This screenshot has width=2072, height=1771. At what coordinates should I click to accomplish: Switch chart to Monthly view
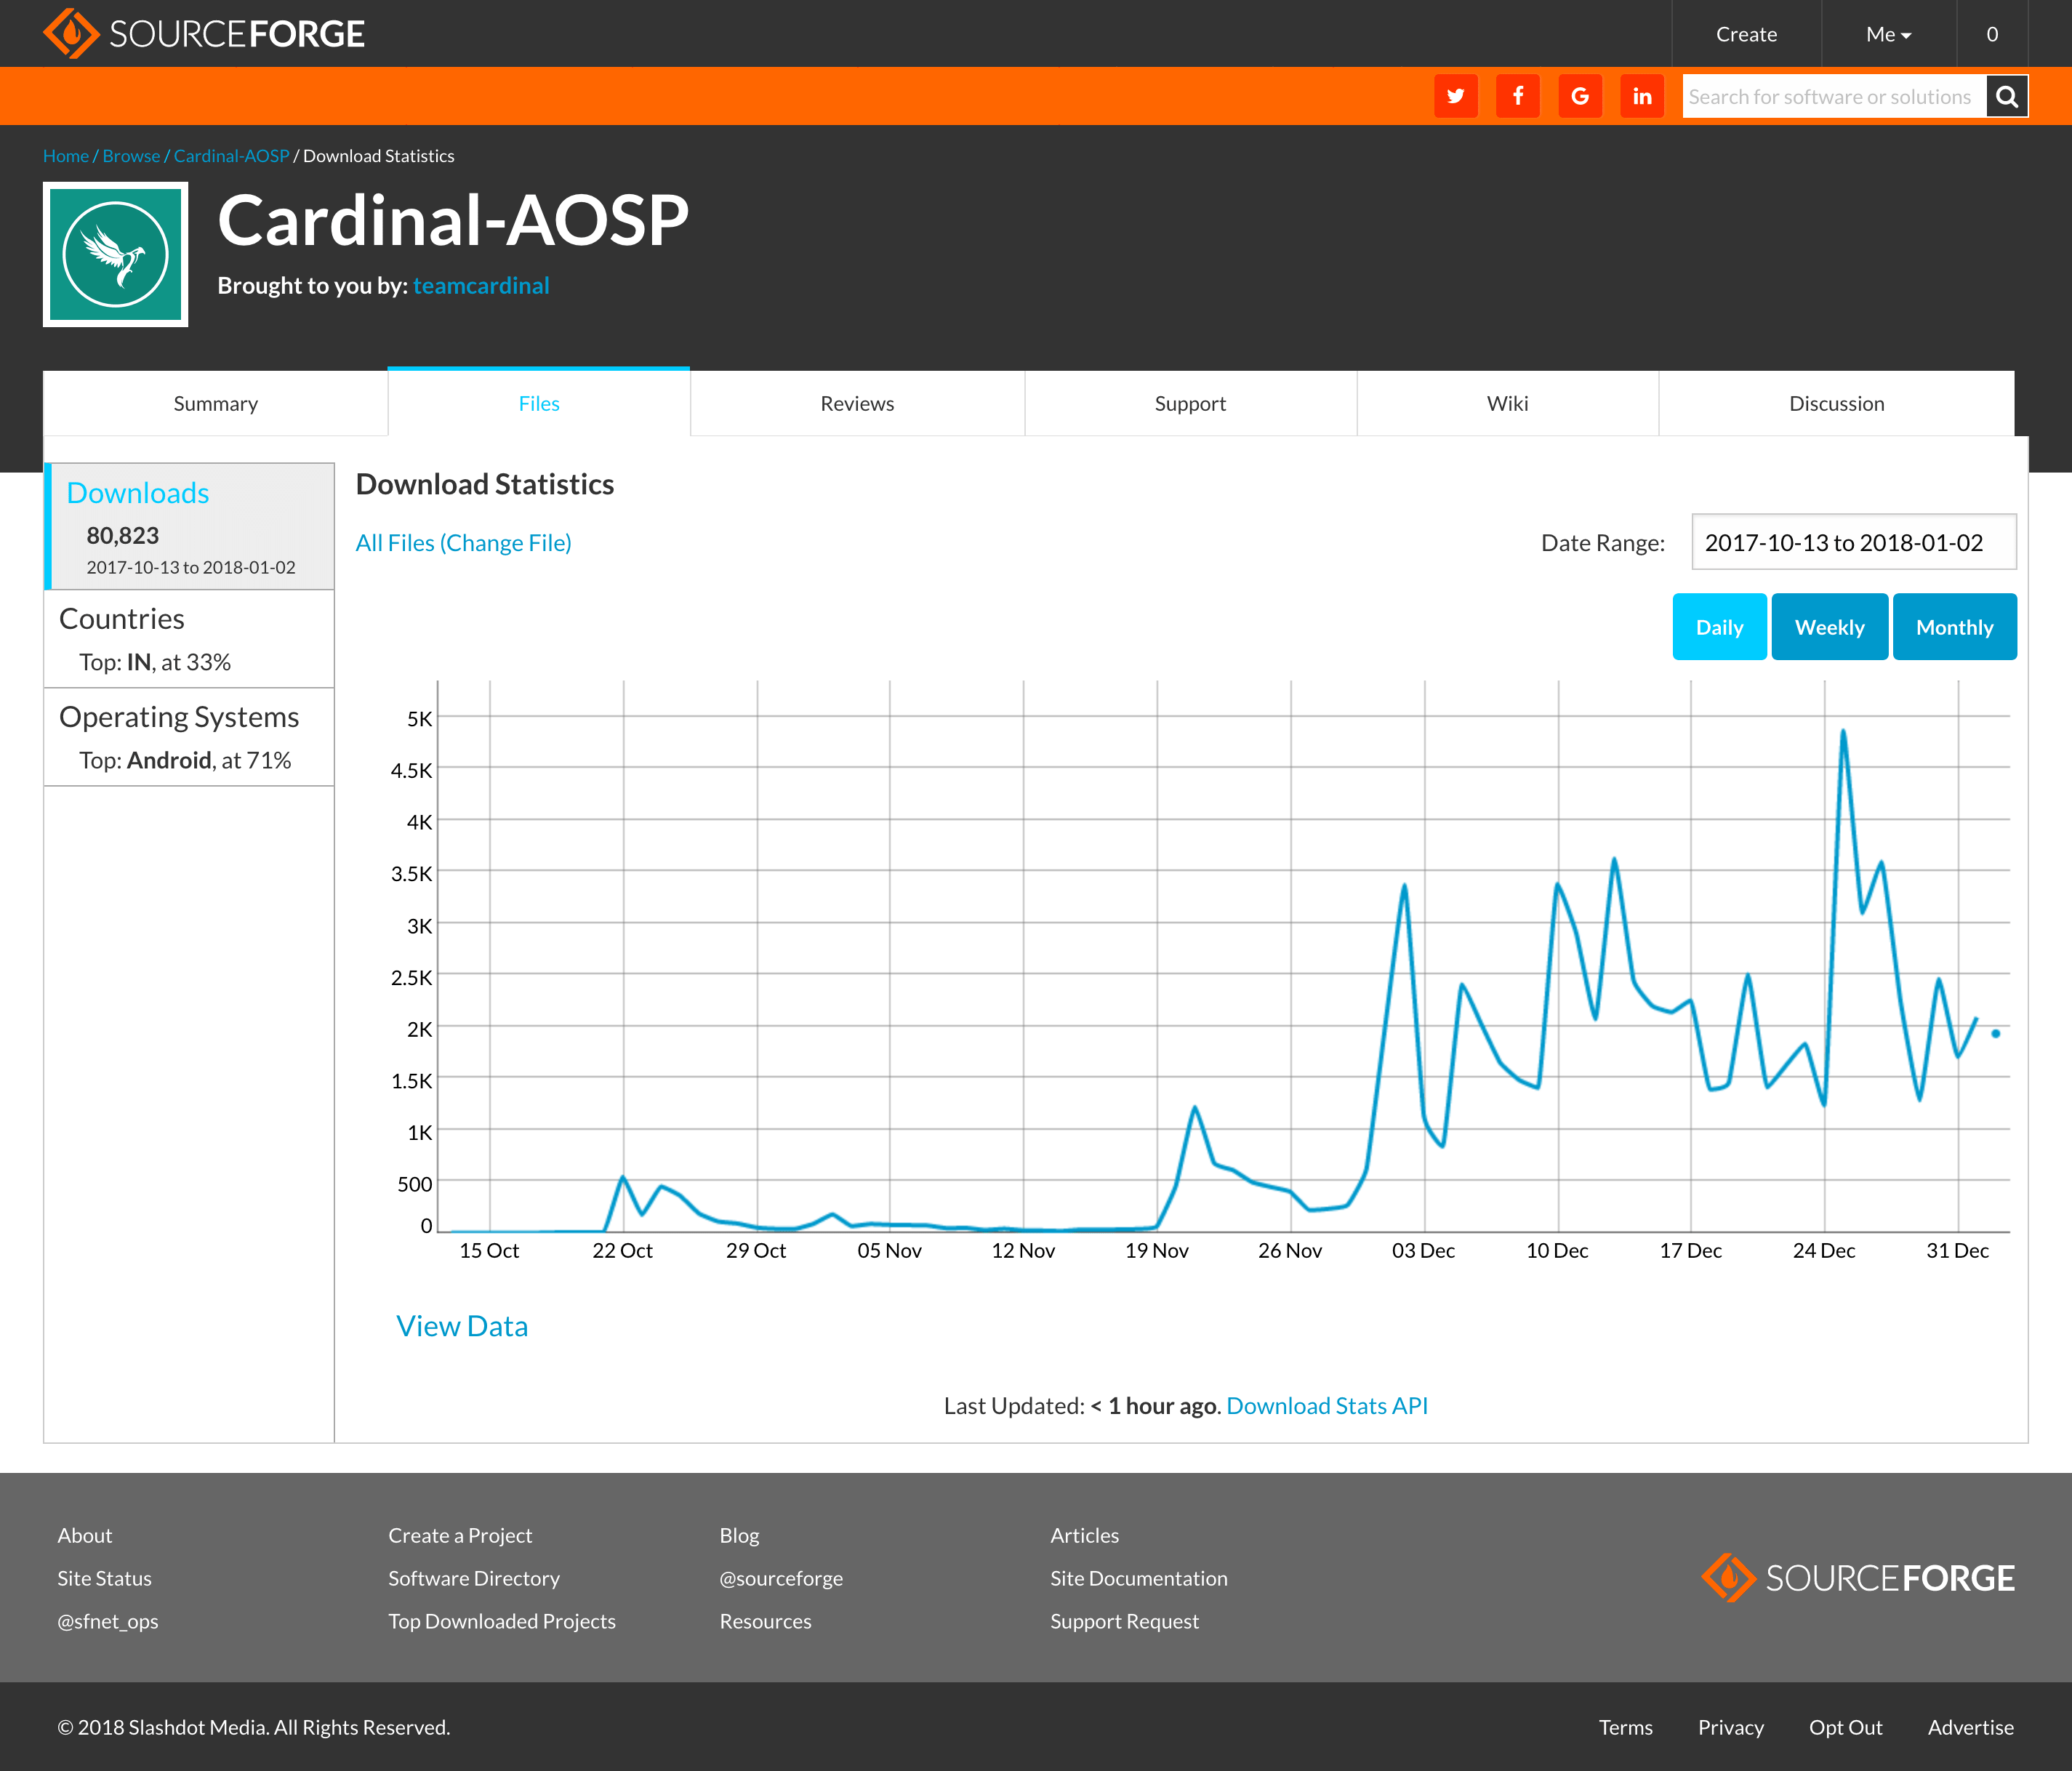(1954, 627)
